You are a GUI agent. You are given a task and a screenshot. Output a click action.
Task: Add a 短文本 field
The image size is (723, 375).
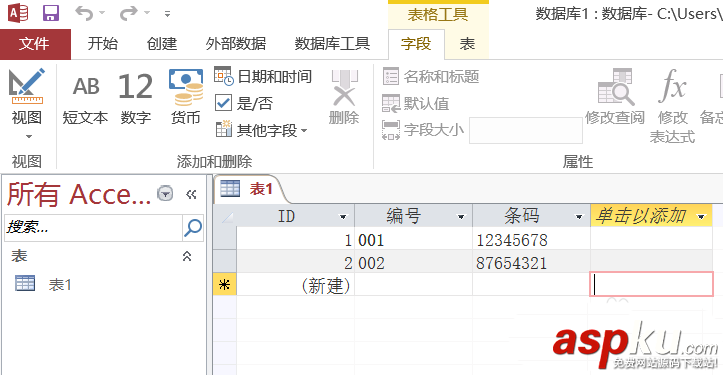pos(85,99)
